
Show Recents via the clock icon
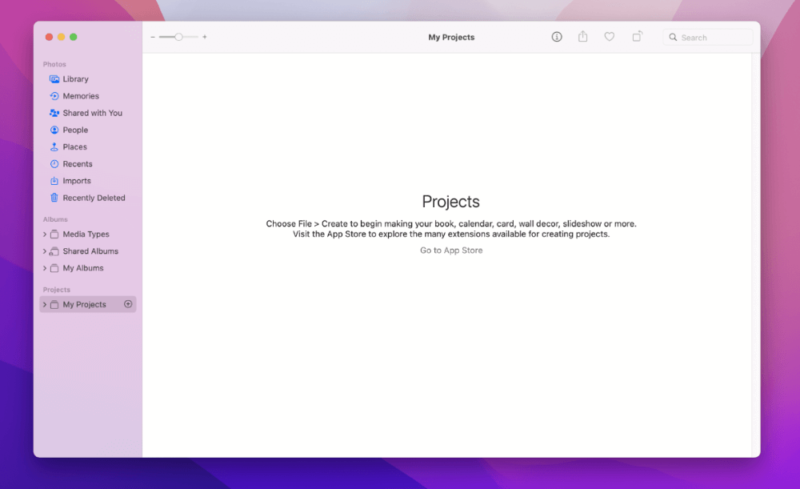coord(54,164)
